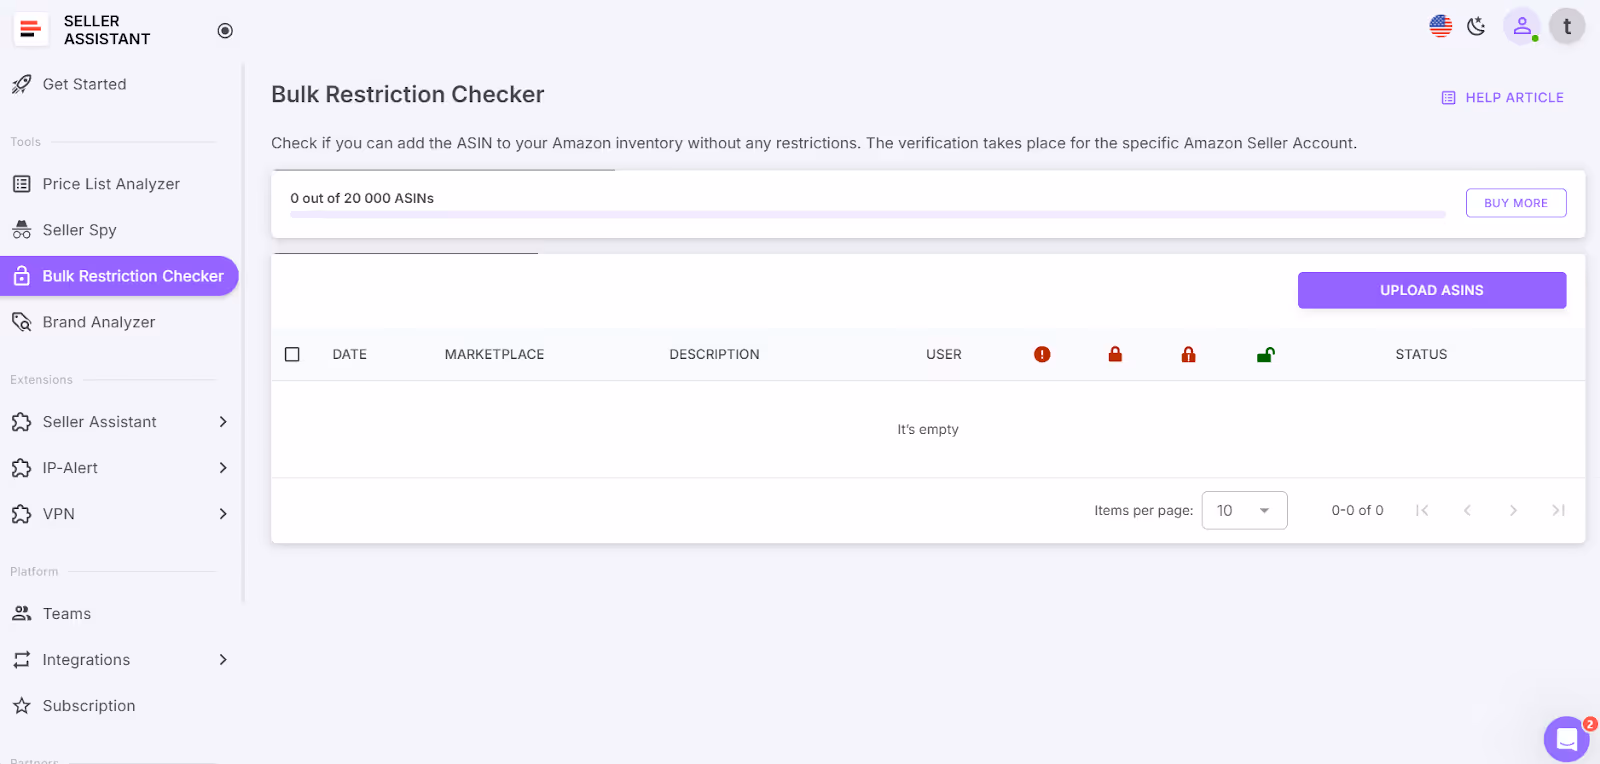Open Subscription menu item
The image size is (1600, 764).
click(x=119, y=706)
